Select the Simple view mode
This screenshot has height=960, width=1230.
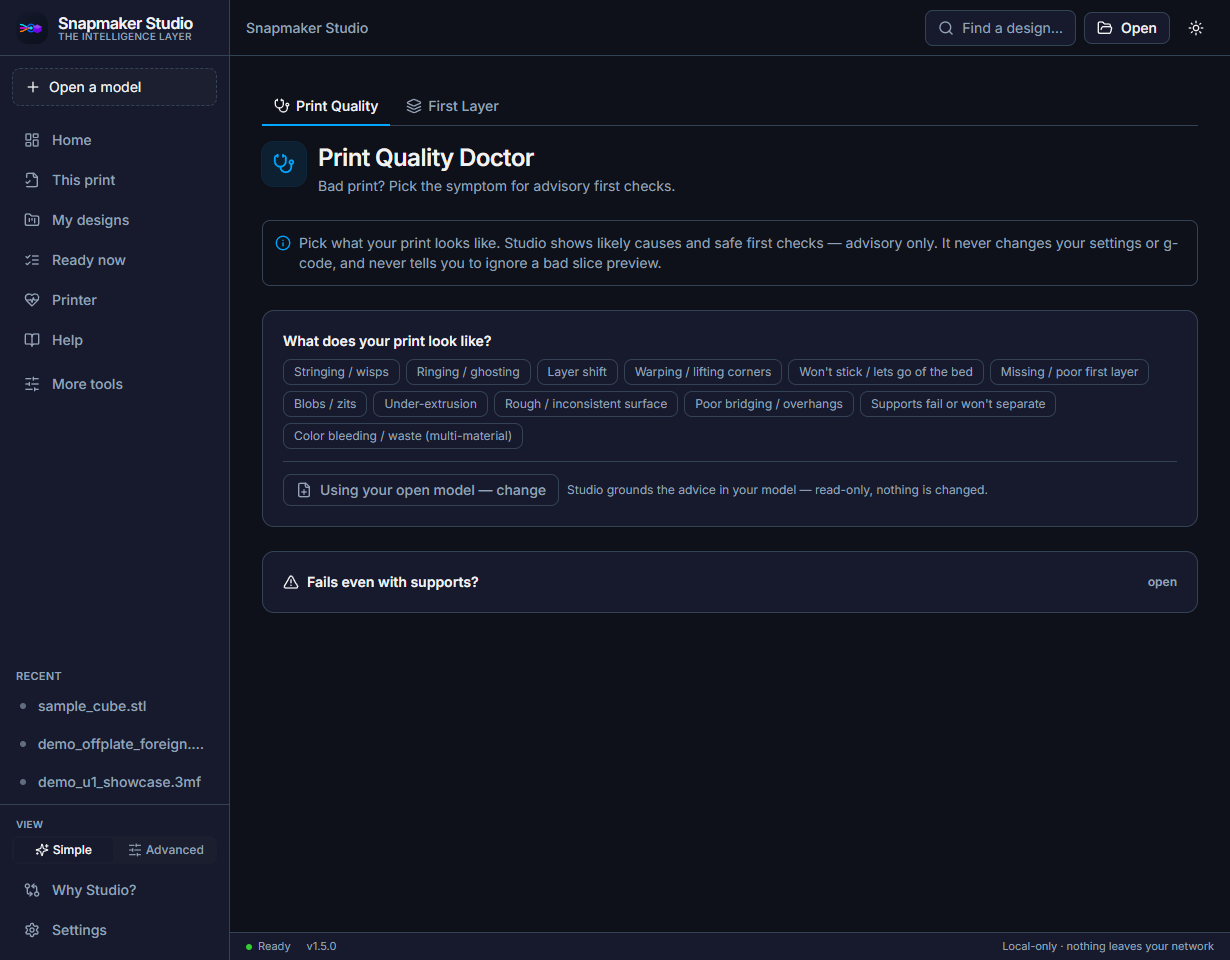(63, 850)
